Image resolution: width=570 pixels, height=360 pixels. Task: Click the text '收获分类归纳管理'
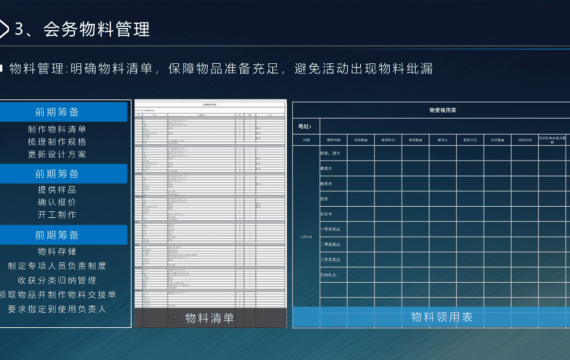tap(57, 280)
